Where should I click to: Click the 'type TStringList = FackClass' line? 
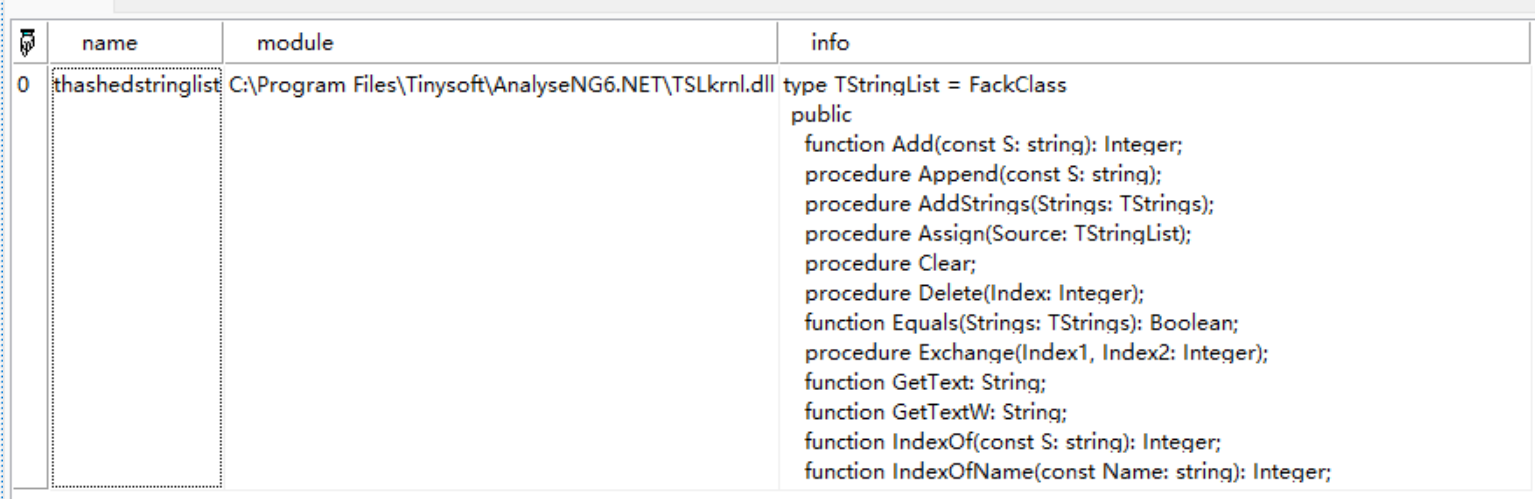(925, 86)
